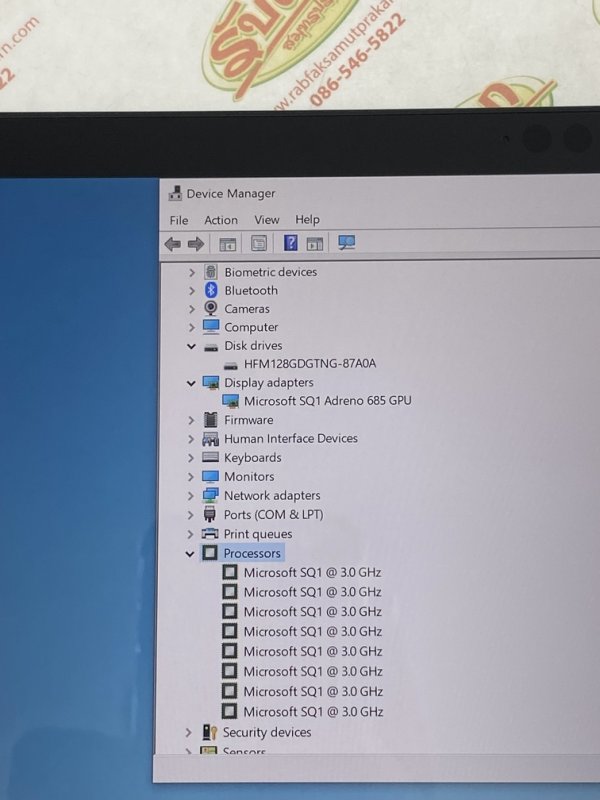Viewport: 600px width, 800px height.
Task: Select the Network adapters label
Action: pyautogui.click(x=272, y=495)
